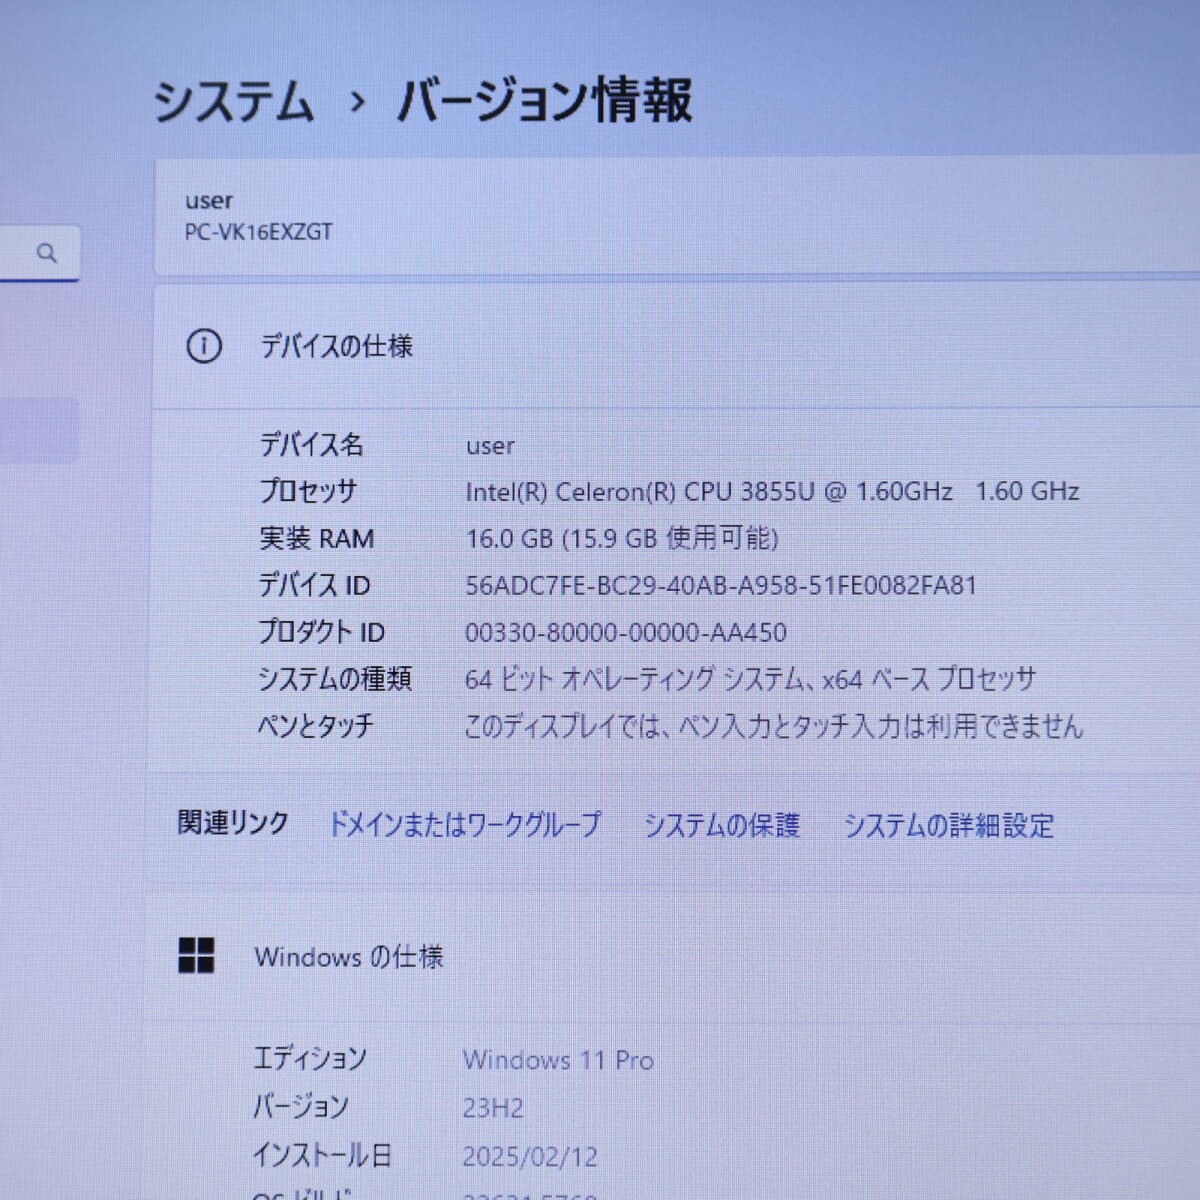
Task: Select device ID 56ADC7FE-BC29-40AB-A958-51FE0082FA81
Action: (x=721, y=585)
